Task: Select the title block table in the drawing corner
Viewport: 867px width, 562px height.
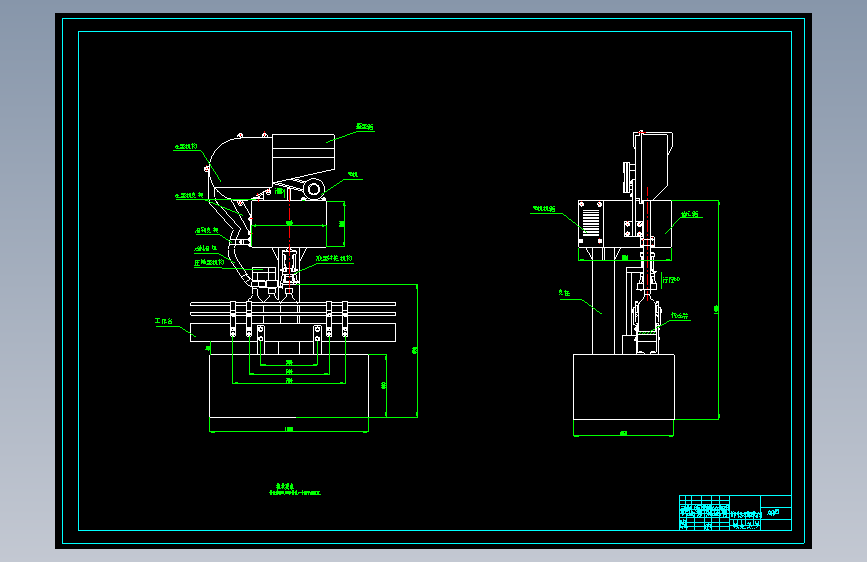Action: [x=735, y=513]
